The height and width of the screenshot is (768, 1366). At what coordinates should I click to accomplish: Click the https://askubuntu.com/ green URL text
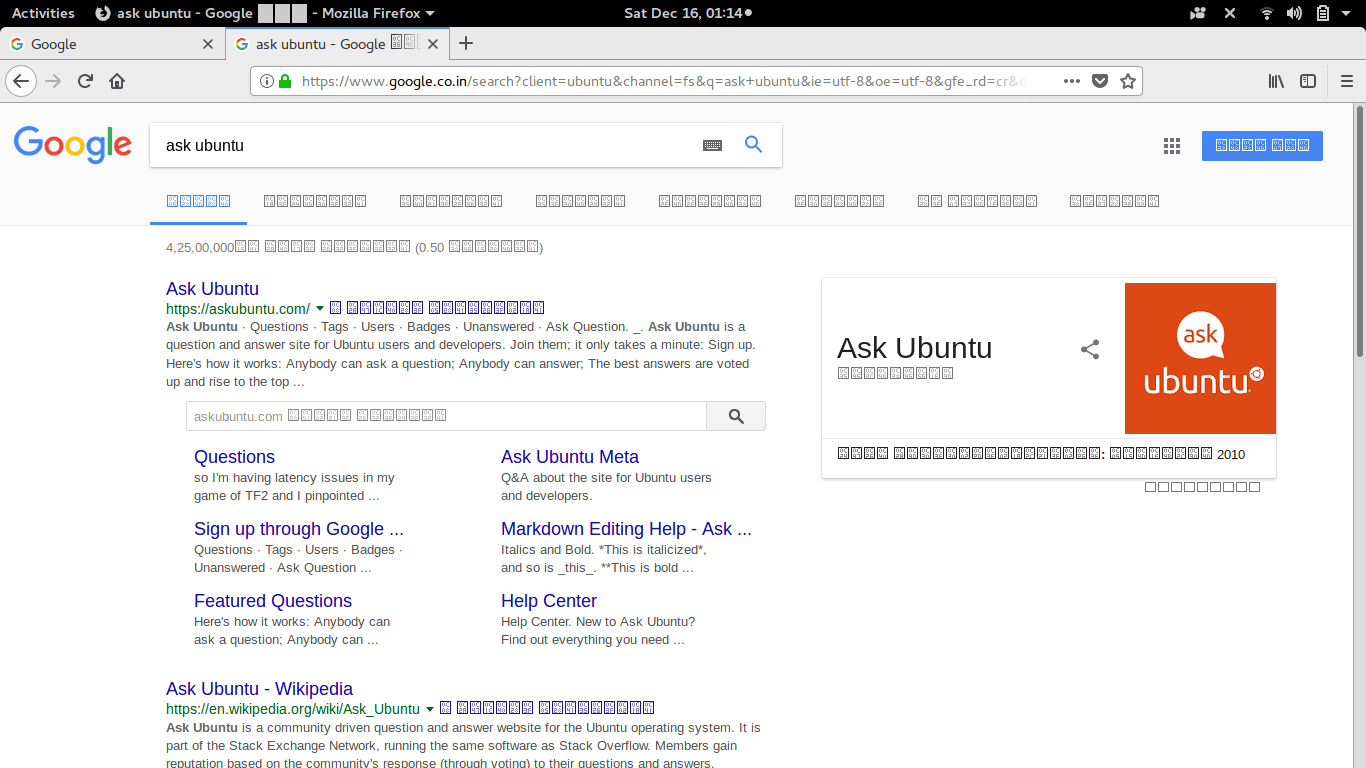point(238,309)
